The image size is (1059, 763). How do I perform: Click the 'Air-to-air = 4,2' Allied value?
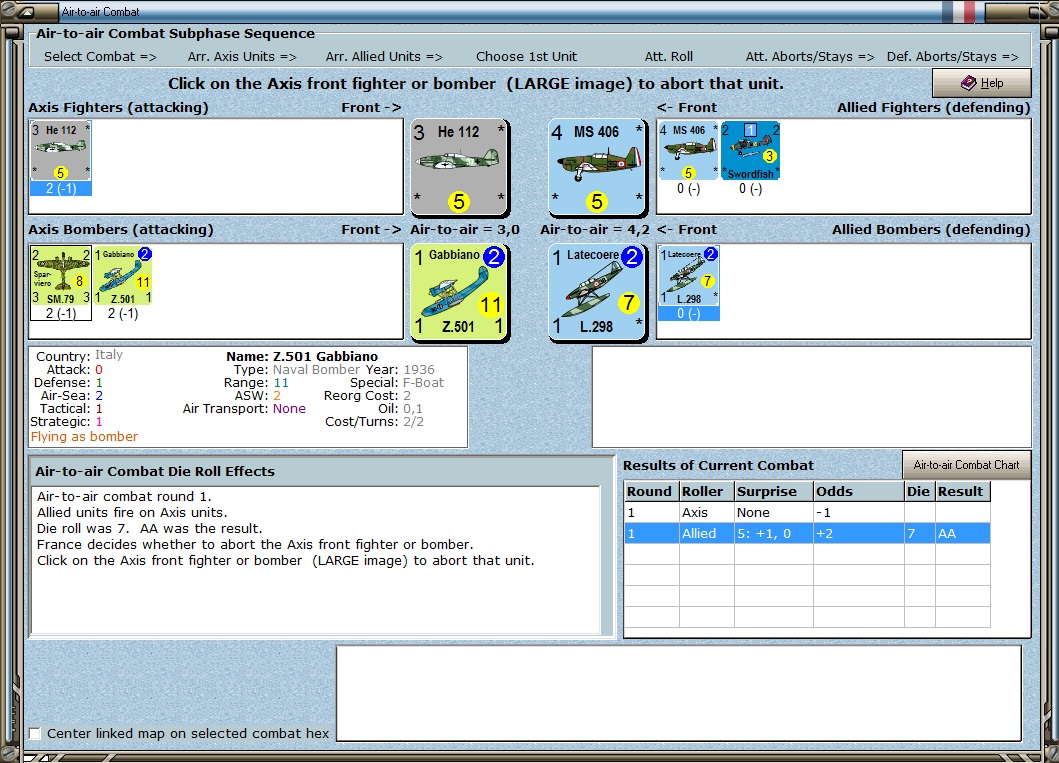(595, 230)
